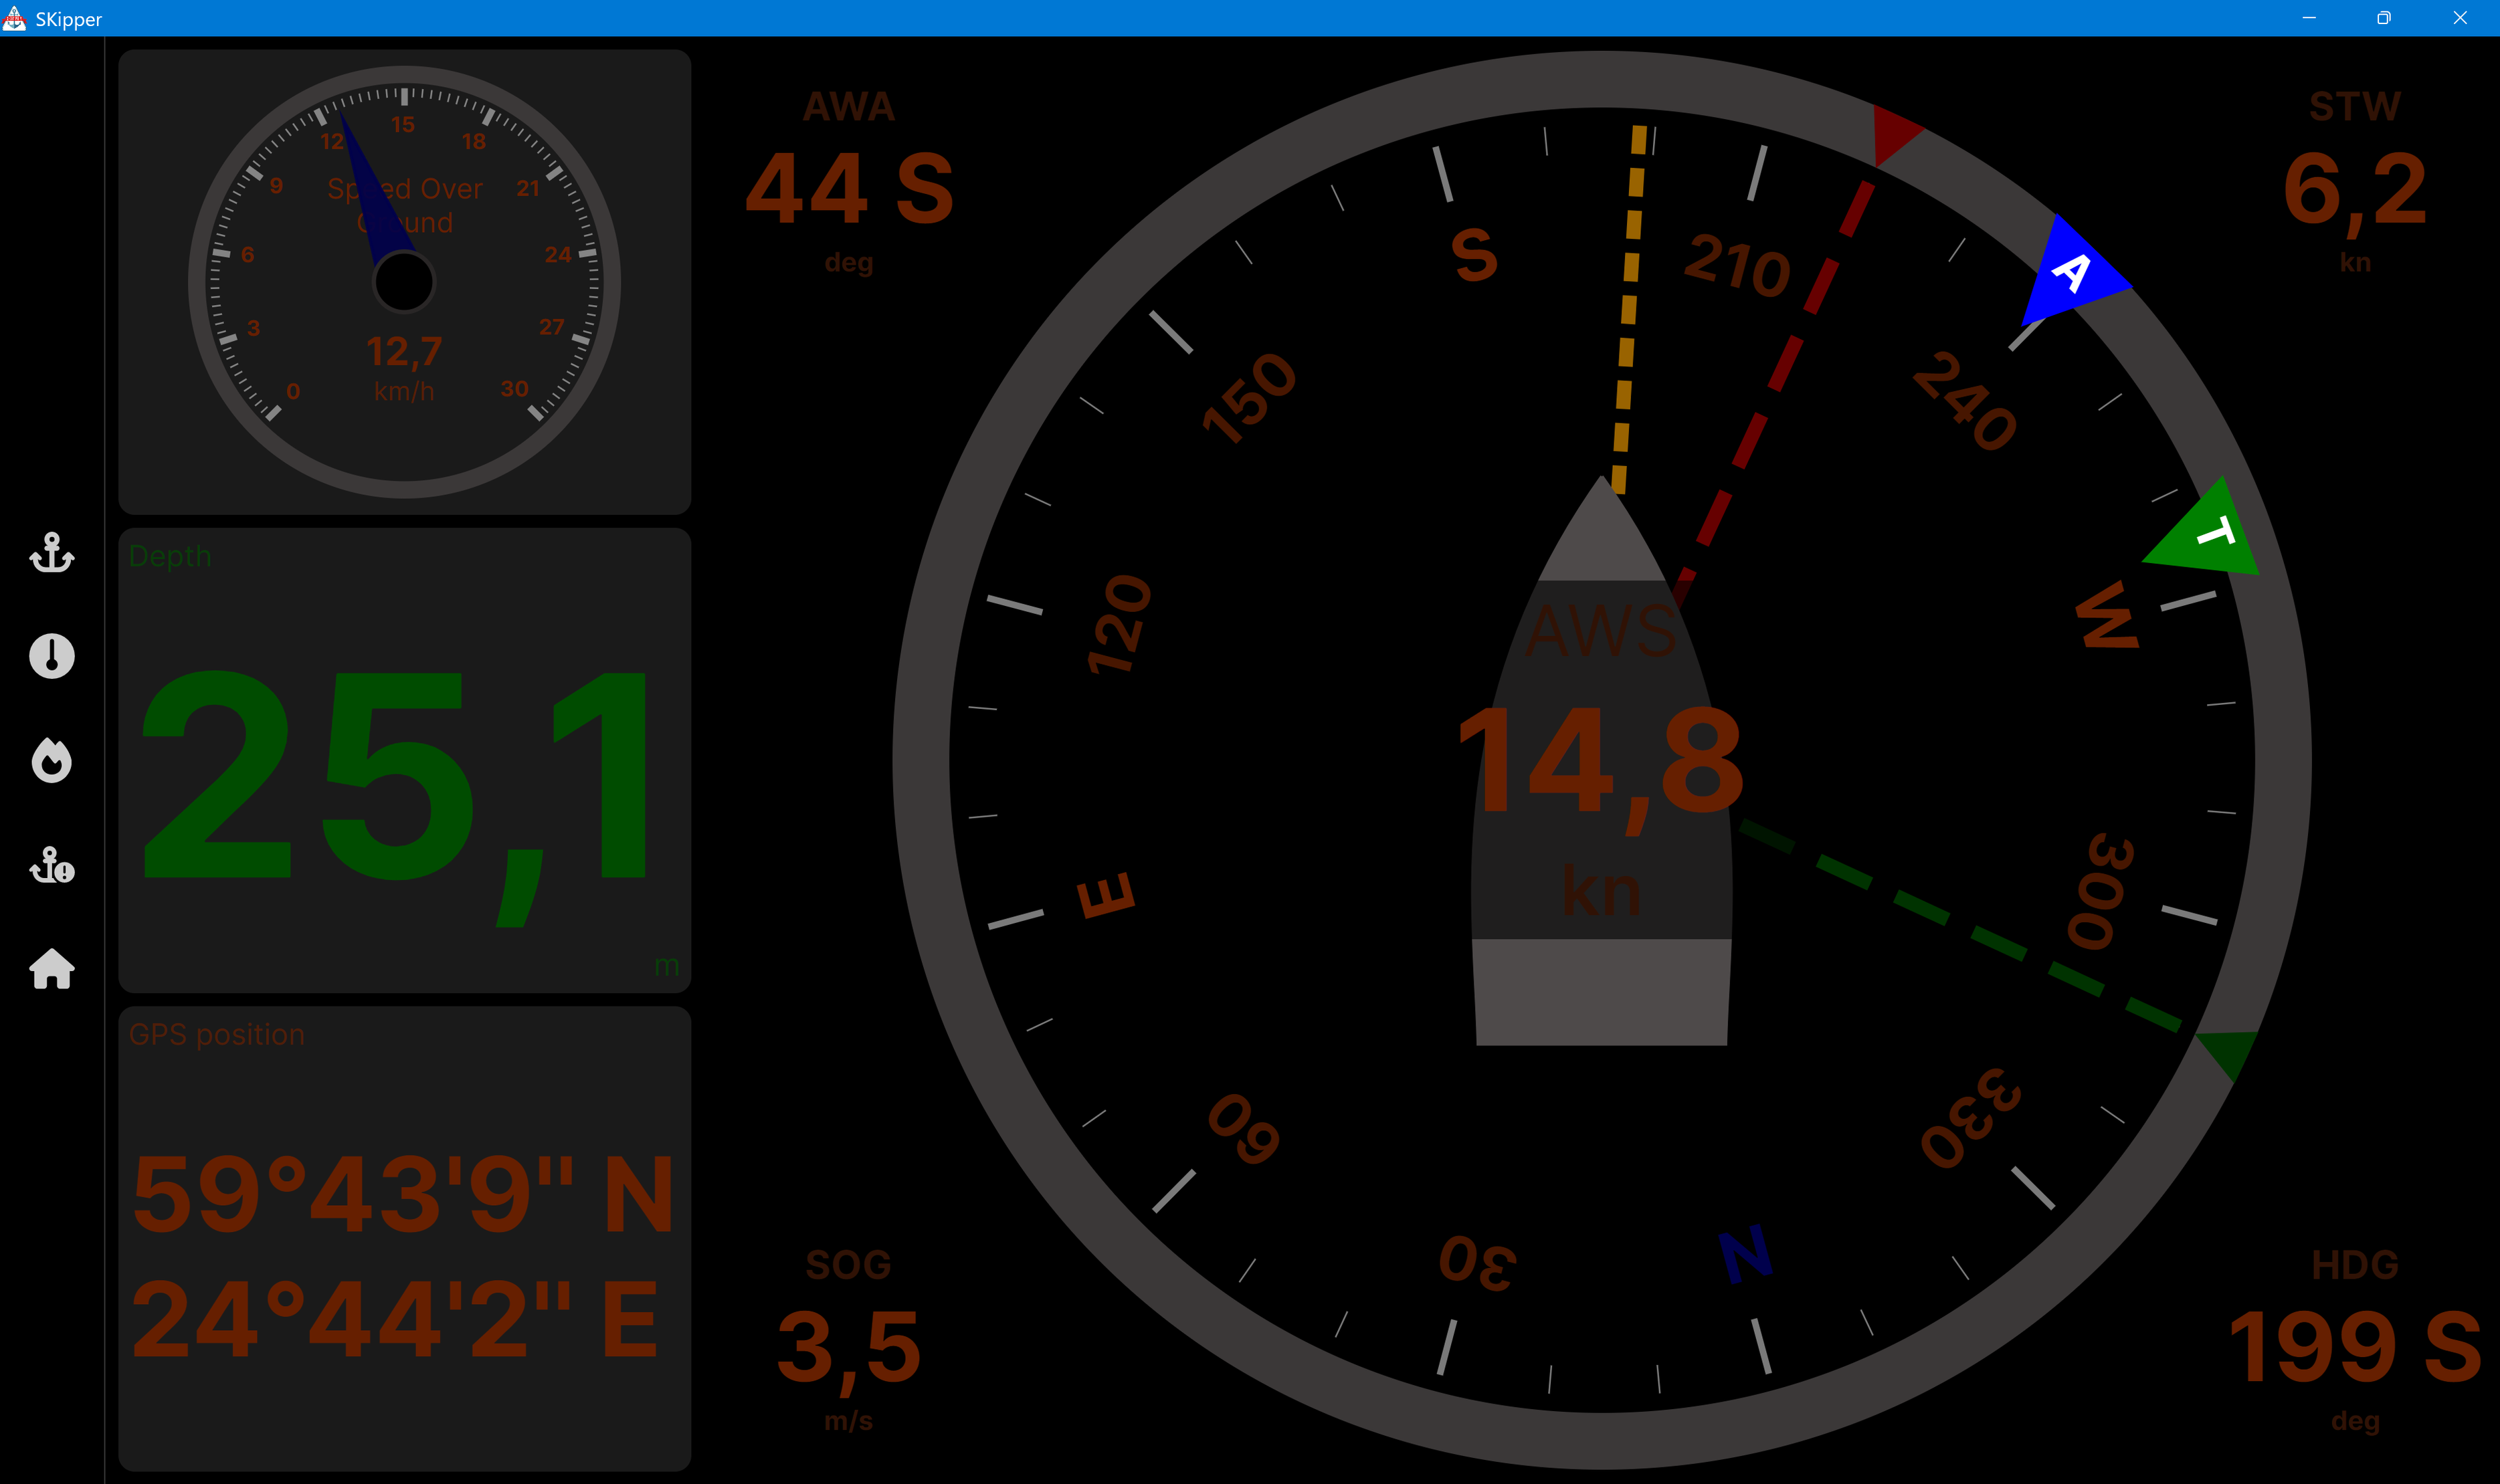Click the latitude 59°43'9" N

click(404, 1193)
